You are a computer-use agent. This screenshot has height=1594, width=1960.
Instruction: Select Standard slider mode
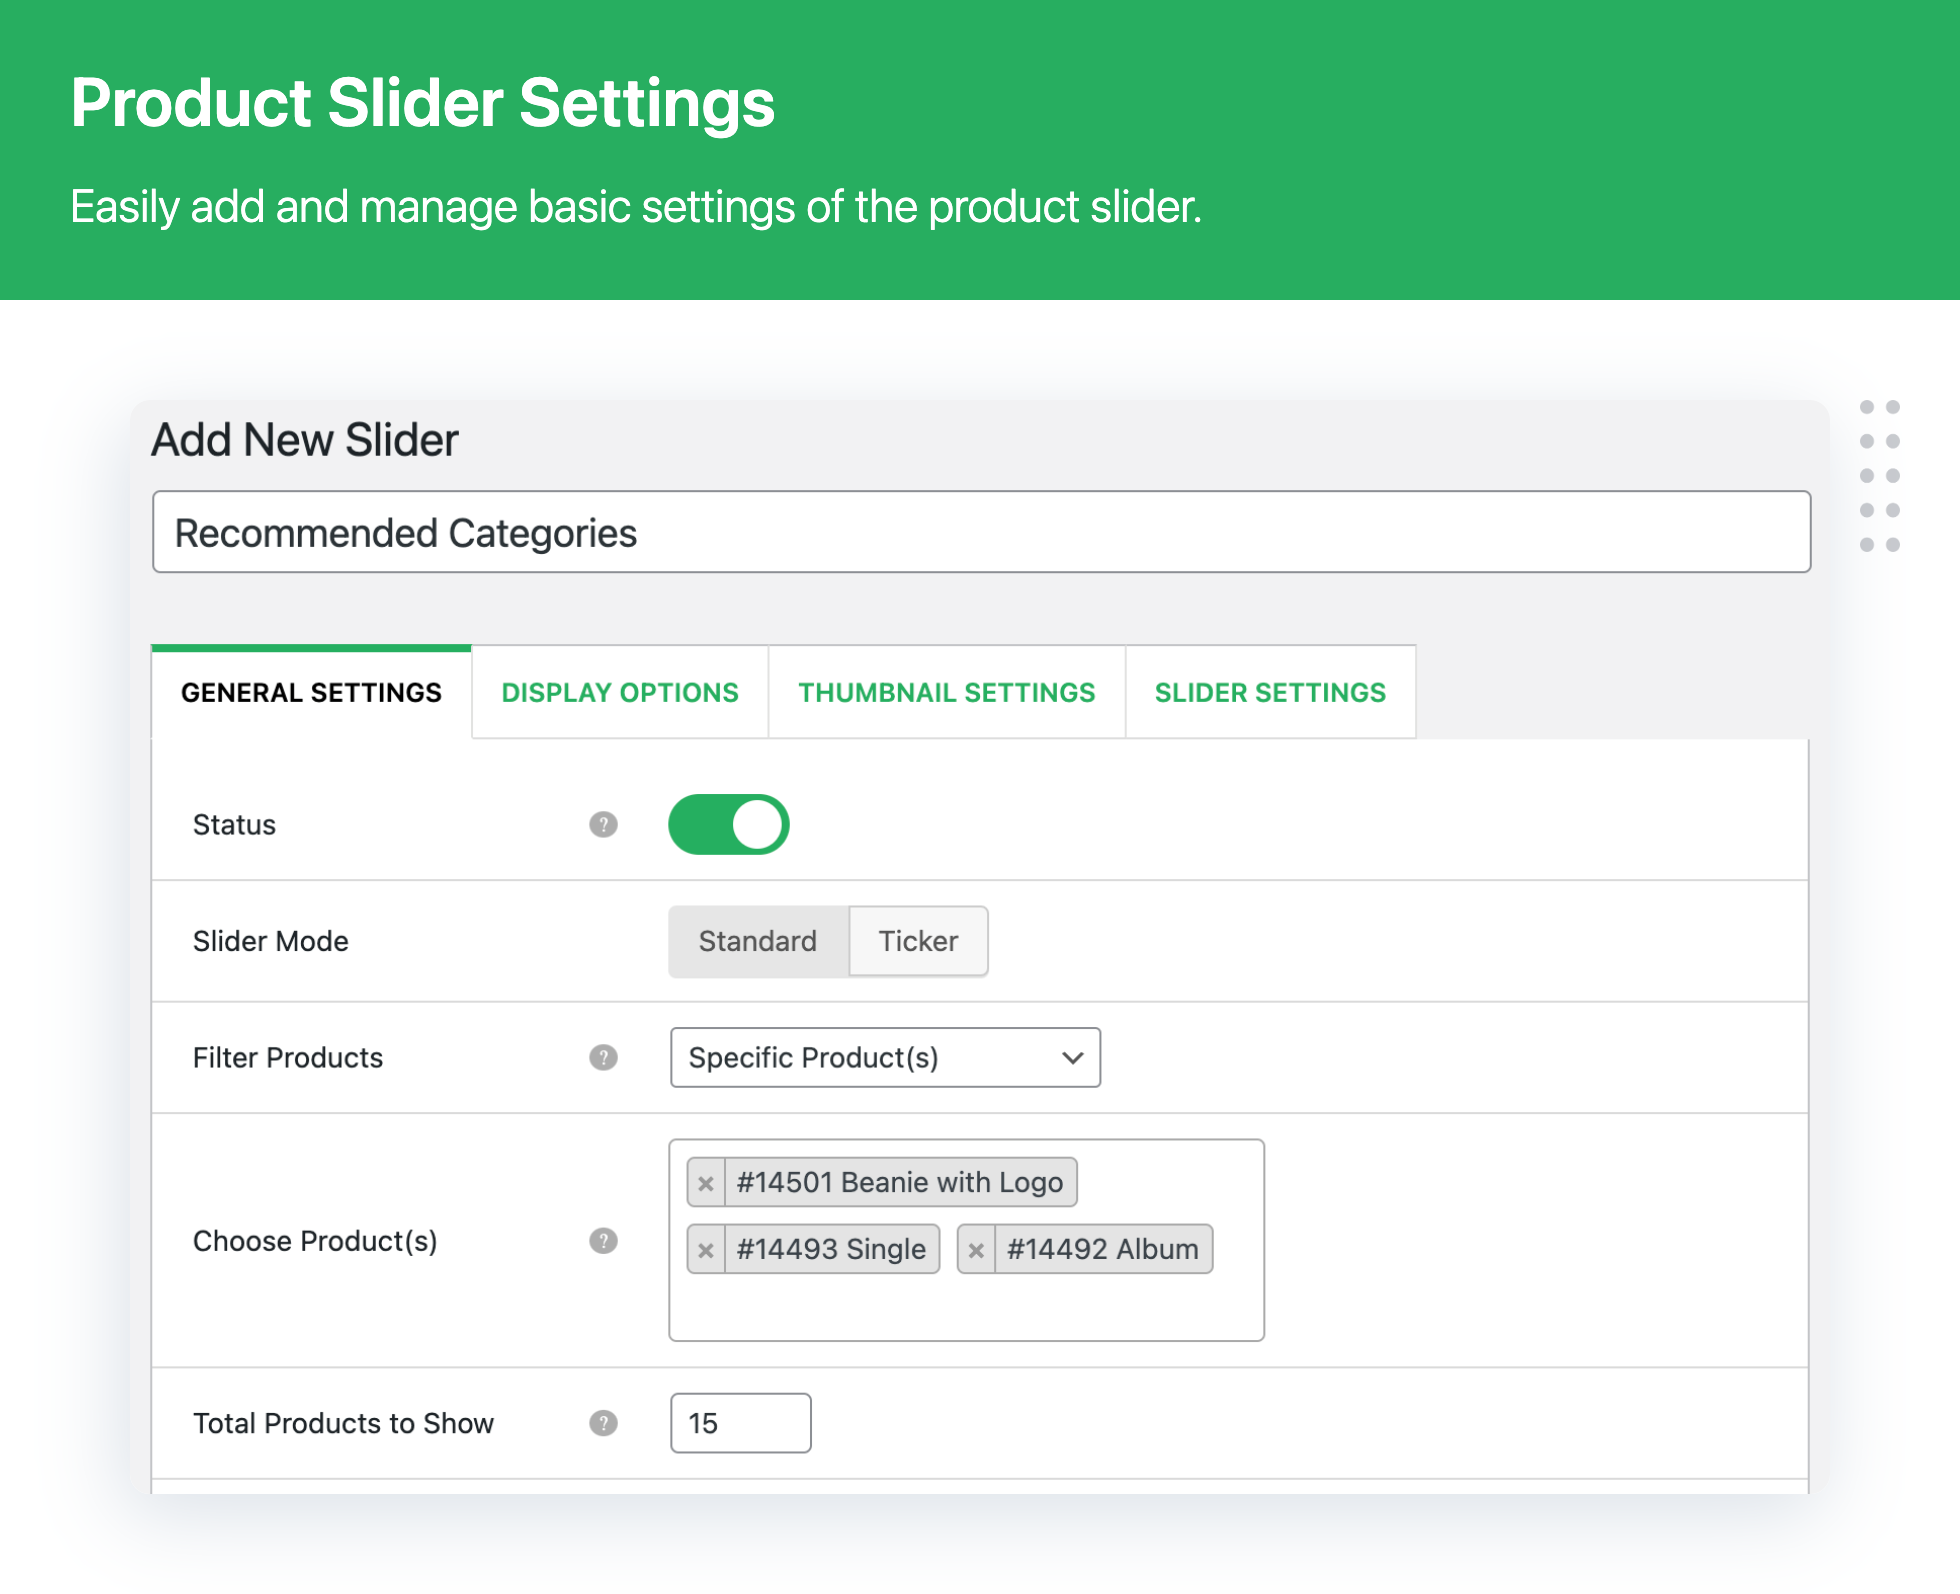tap(758, 941)
